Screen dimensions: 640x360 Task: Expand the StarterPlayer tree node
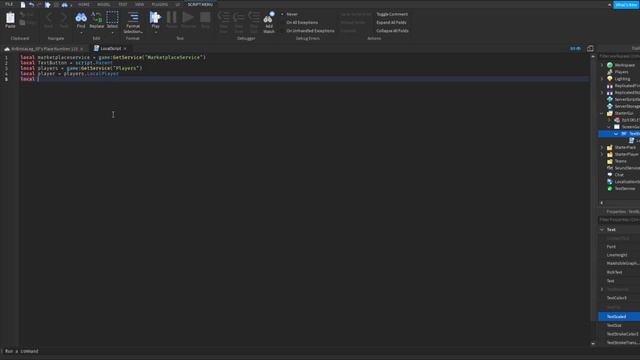[x=602, y=154]
